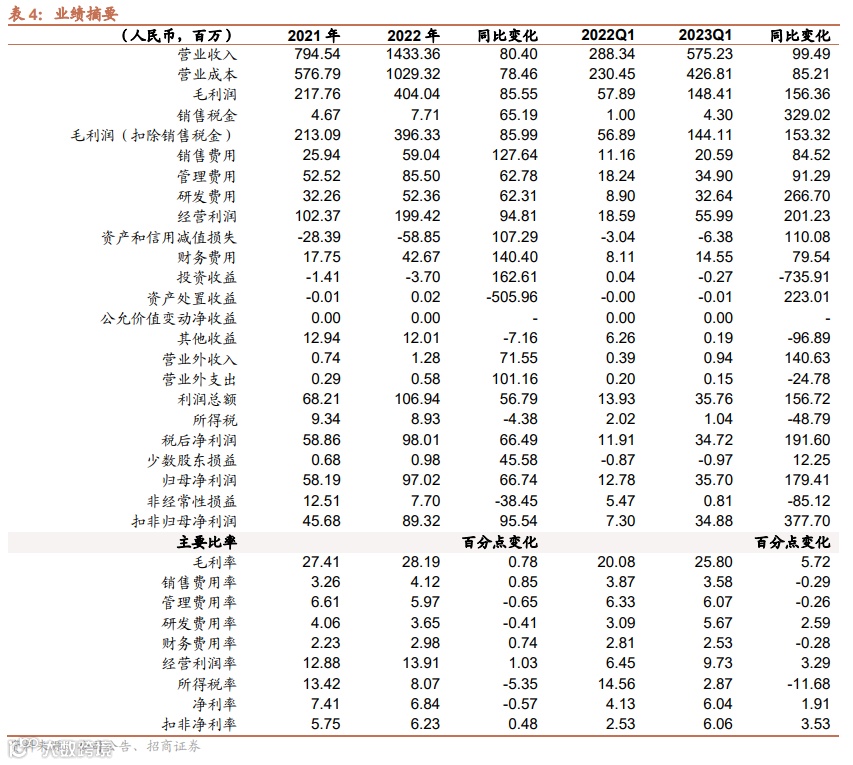Viewport: 853px width, 765px height.
Task: Click the 其他收益 row label
Action: [207, 339]
